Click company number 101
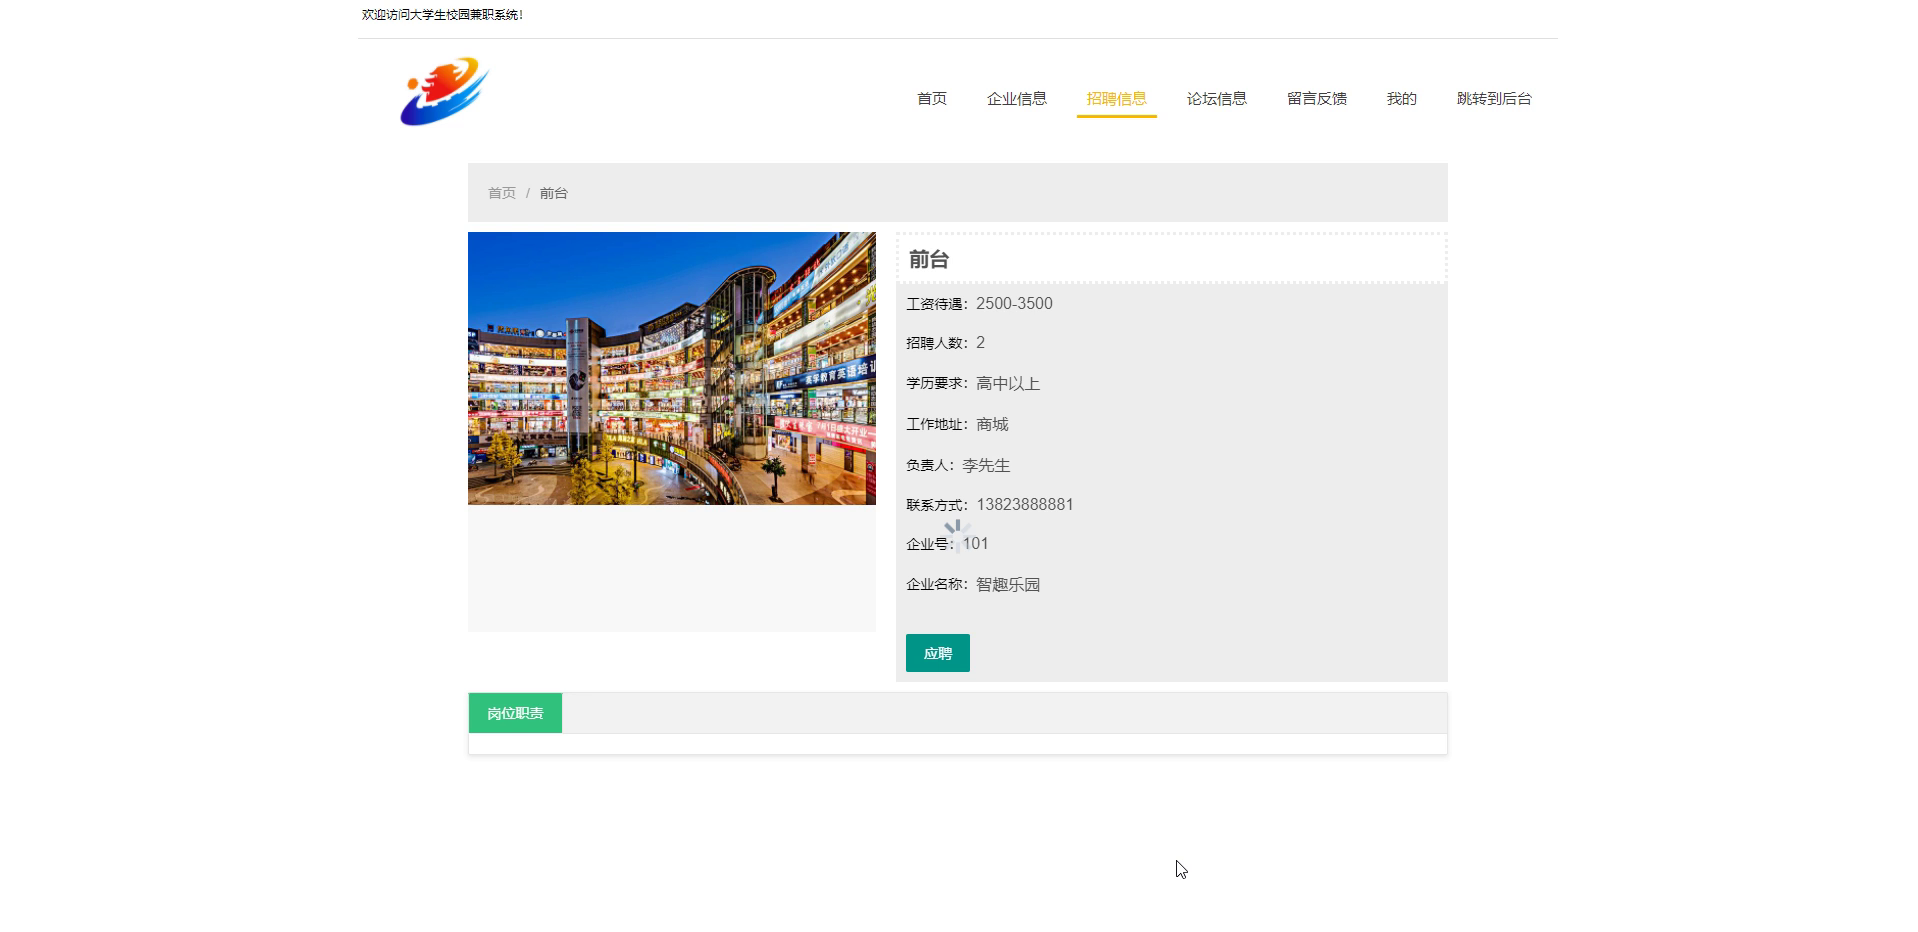 pyautogui.click(x=975, y=544)
